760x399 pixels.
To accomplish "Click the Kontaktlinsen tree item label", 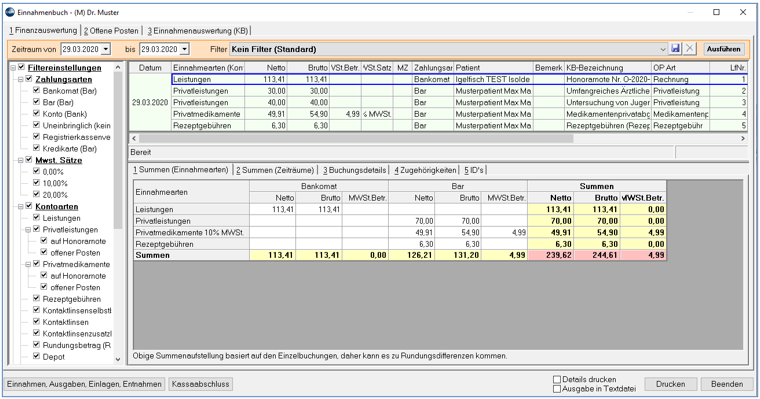I will (65, 322).
